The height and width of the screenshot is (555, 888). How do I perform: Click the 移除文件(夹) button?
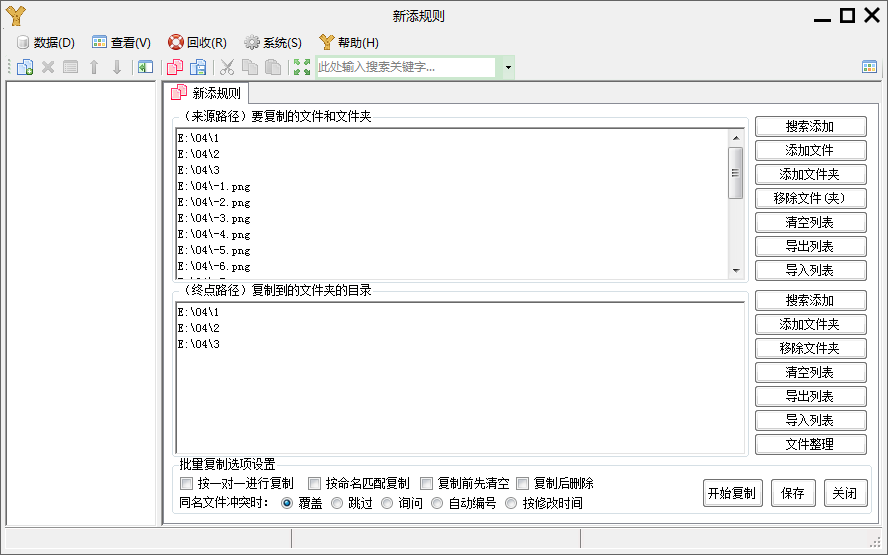click(x=810, y=198)
